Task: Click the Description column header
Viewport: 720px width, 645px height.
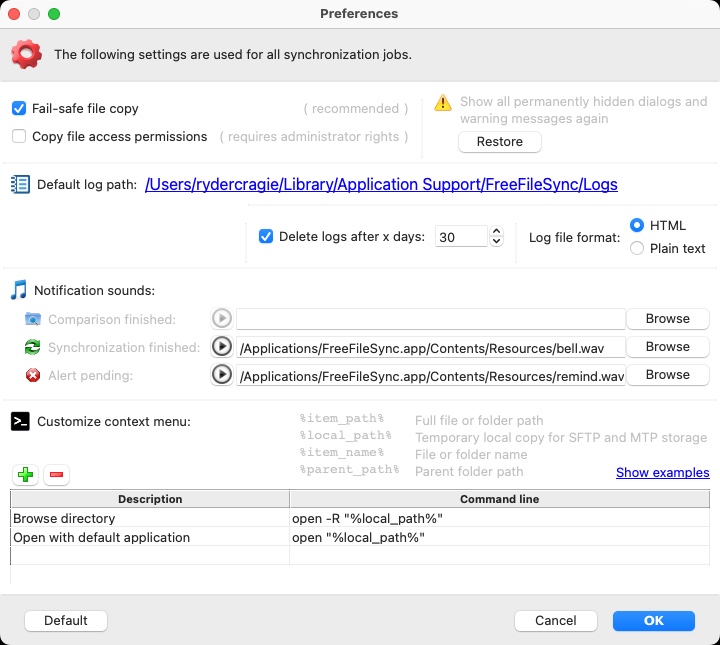Action: [150, 499]
